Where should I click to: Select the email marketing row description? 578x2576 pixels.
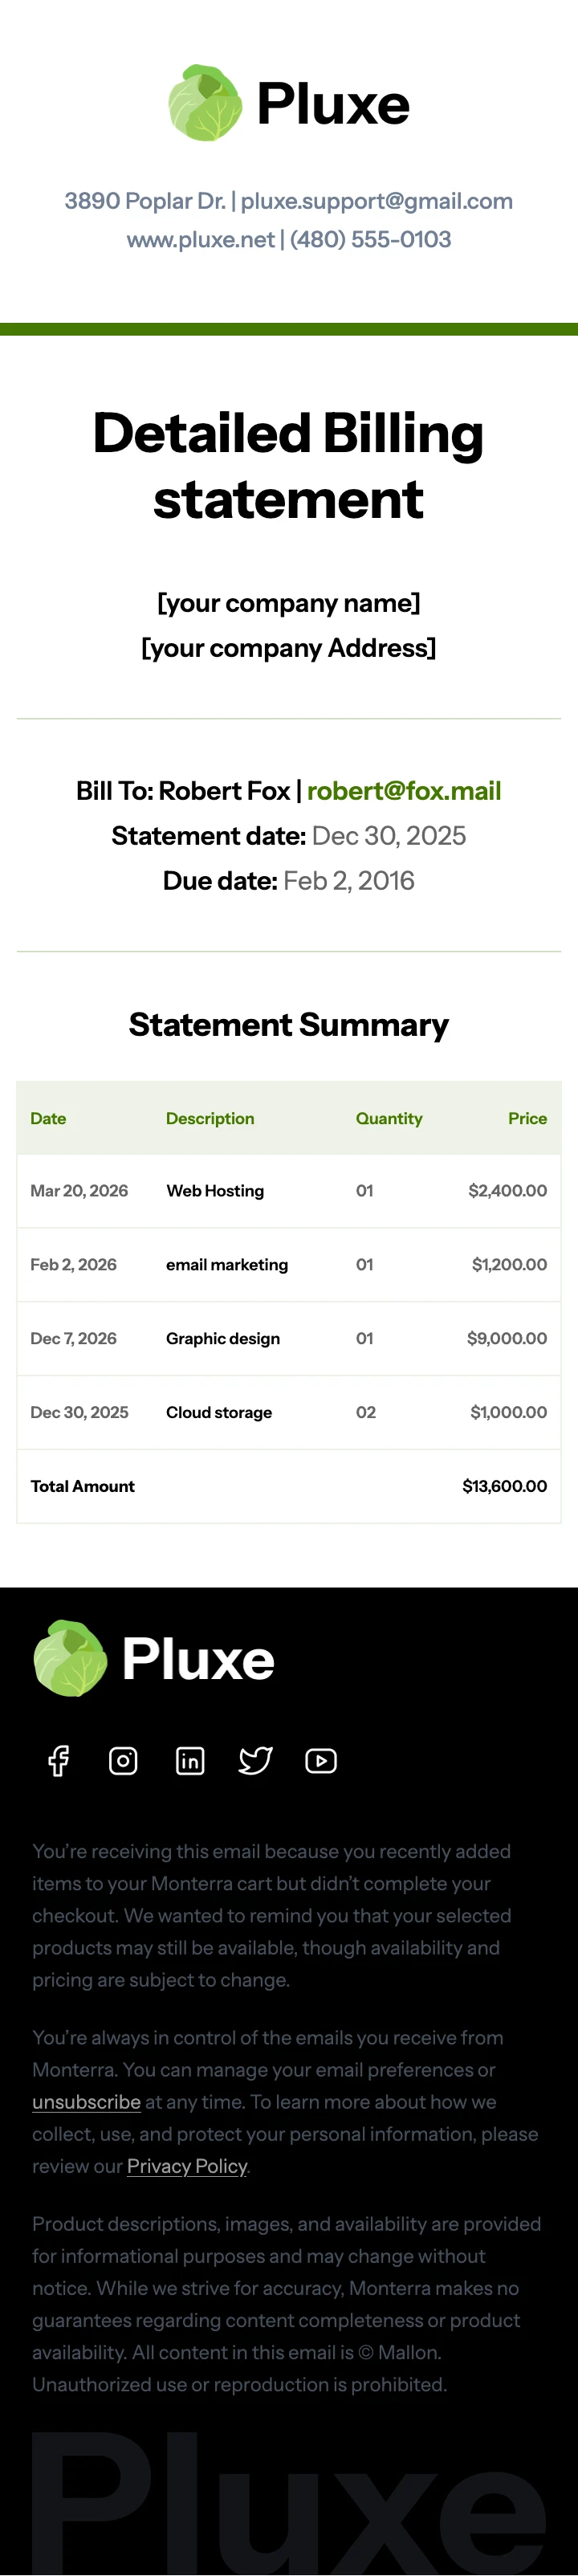click(x=227, y=1265)
